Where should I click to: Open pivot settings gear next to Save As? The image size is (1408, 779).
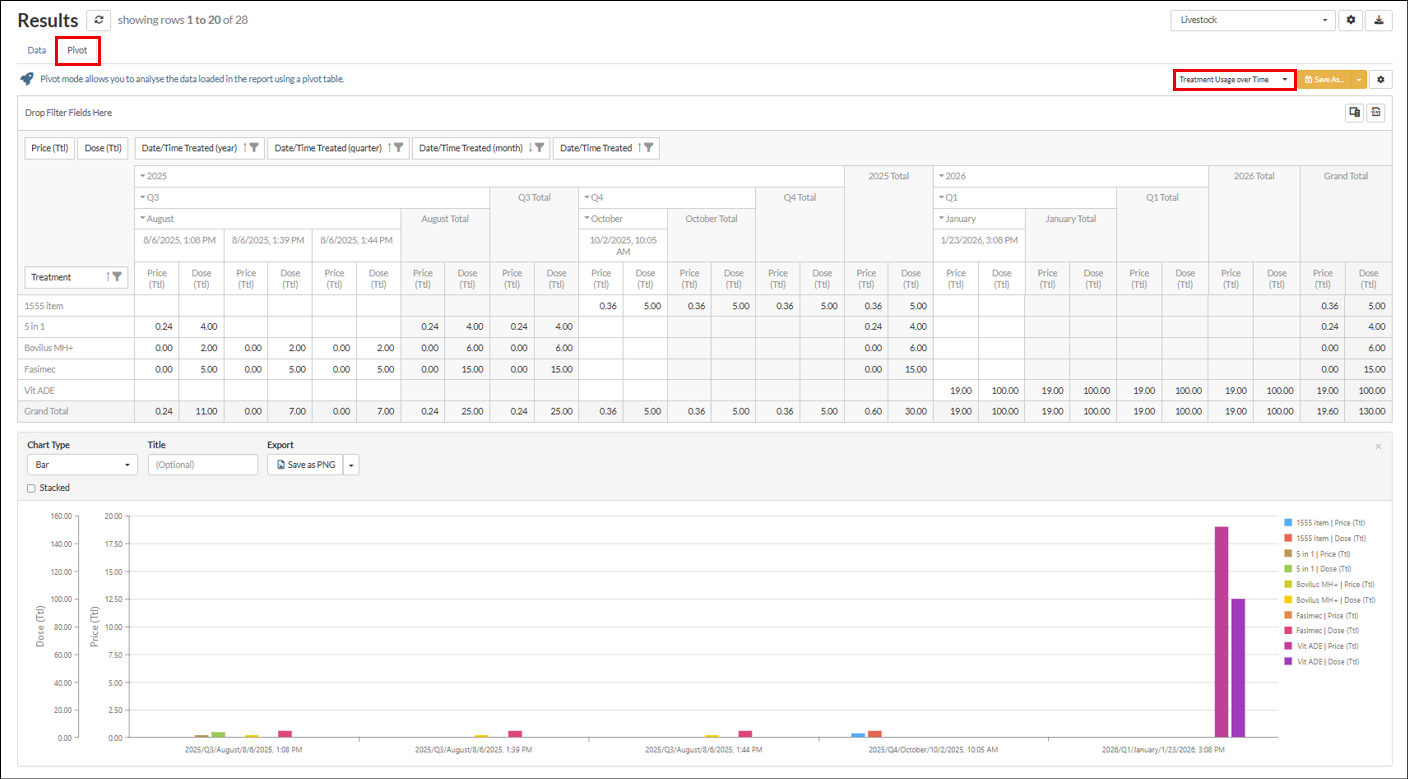pyautogui.click(x=1380, y=79)
